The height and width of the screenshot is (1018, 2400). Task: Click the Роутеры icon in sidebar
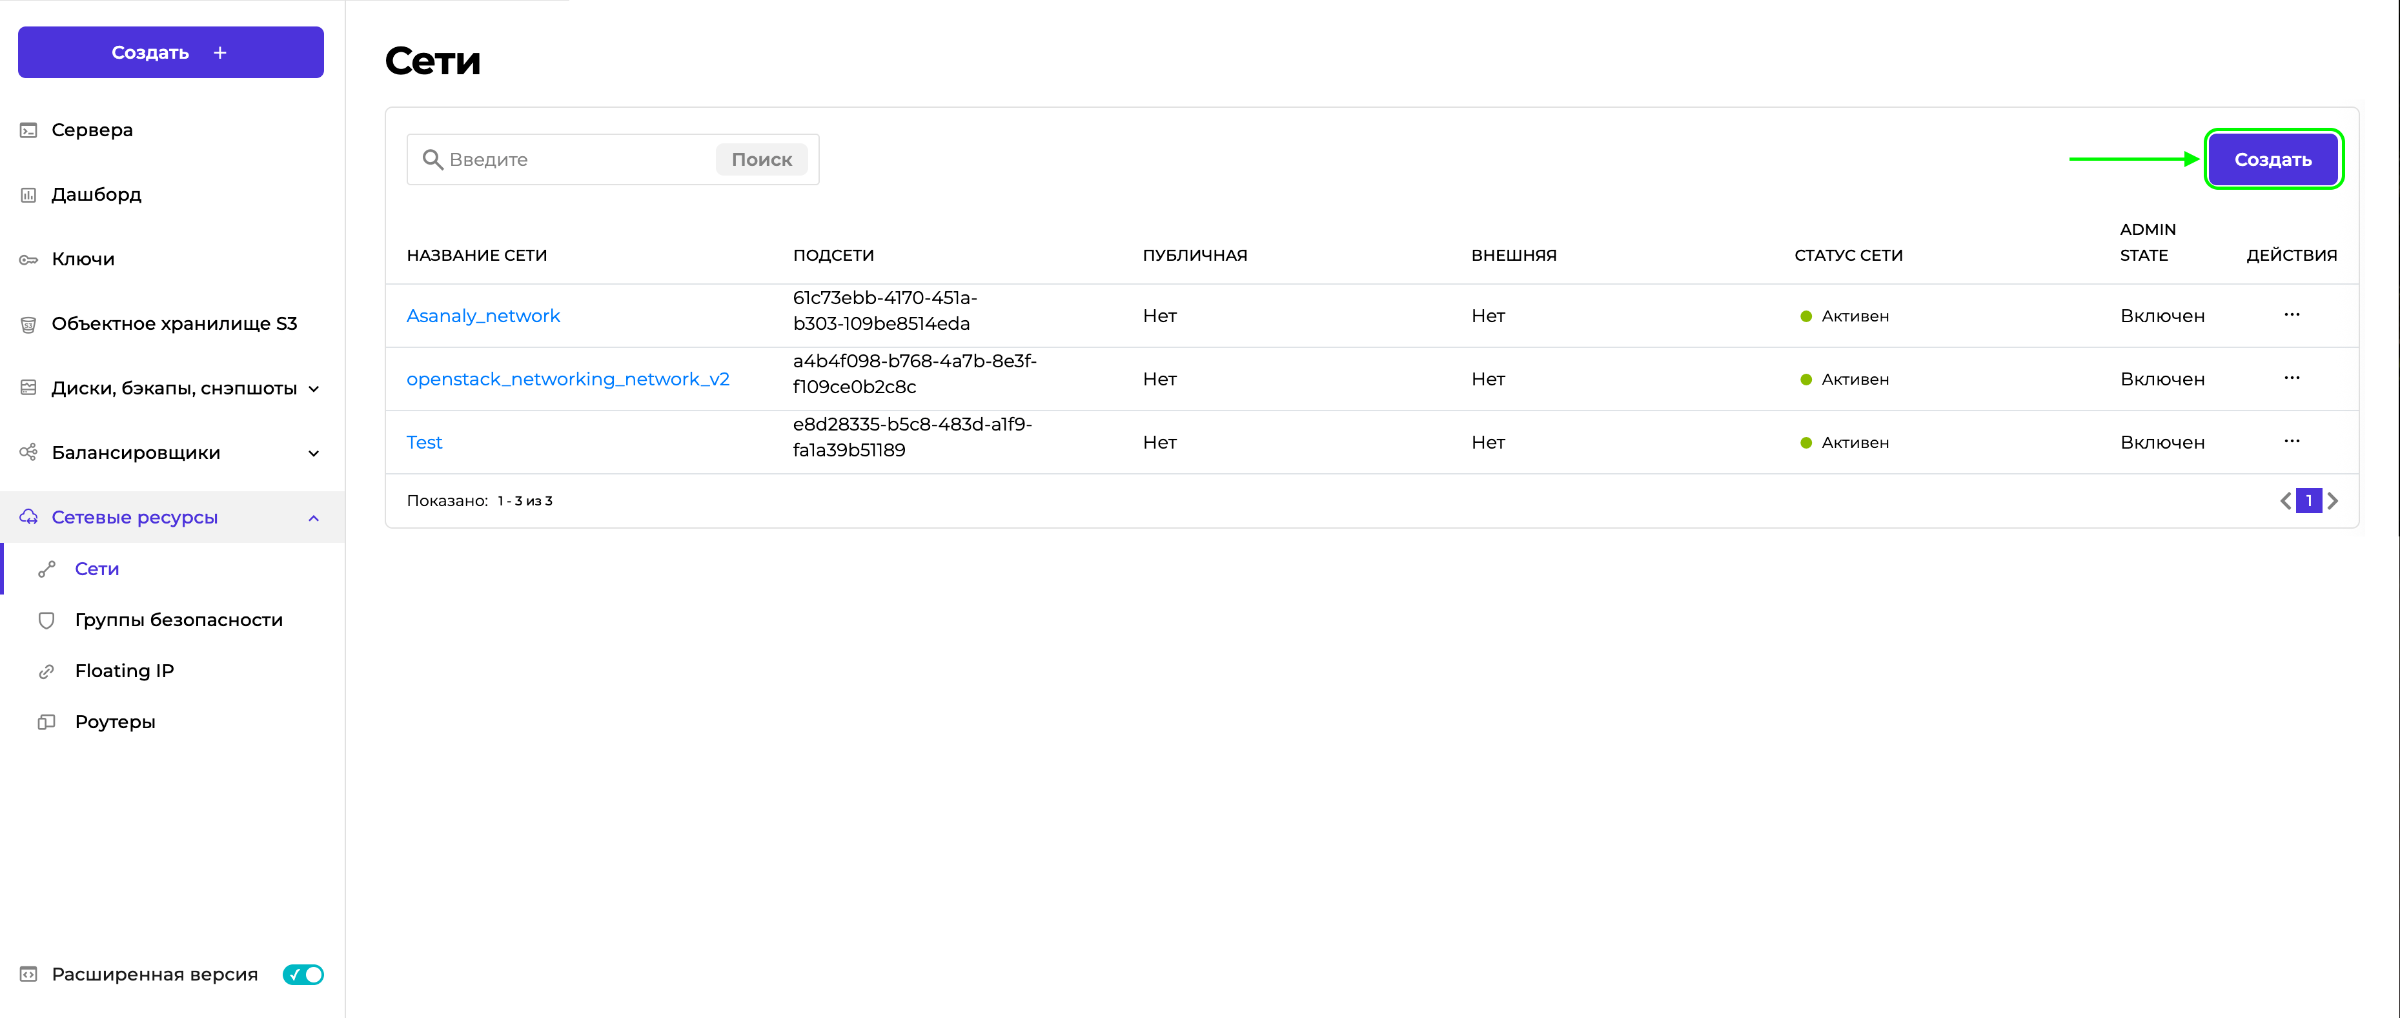tap(46, 722)
